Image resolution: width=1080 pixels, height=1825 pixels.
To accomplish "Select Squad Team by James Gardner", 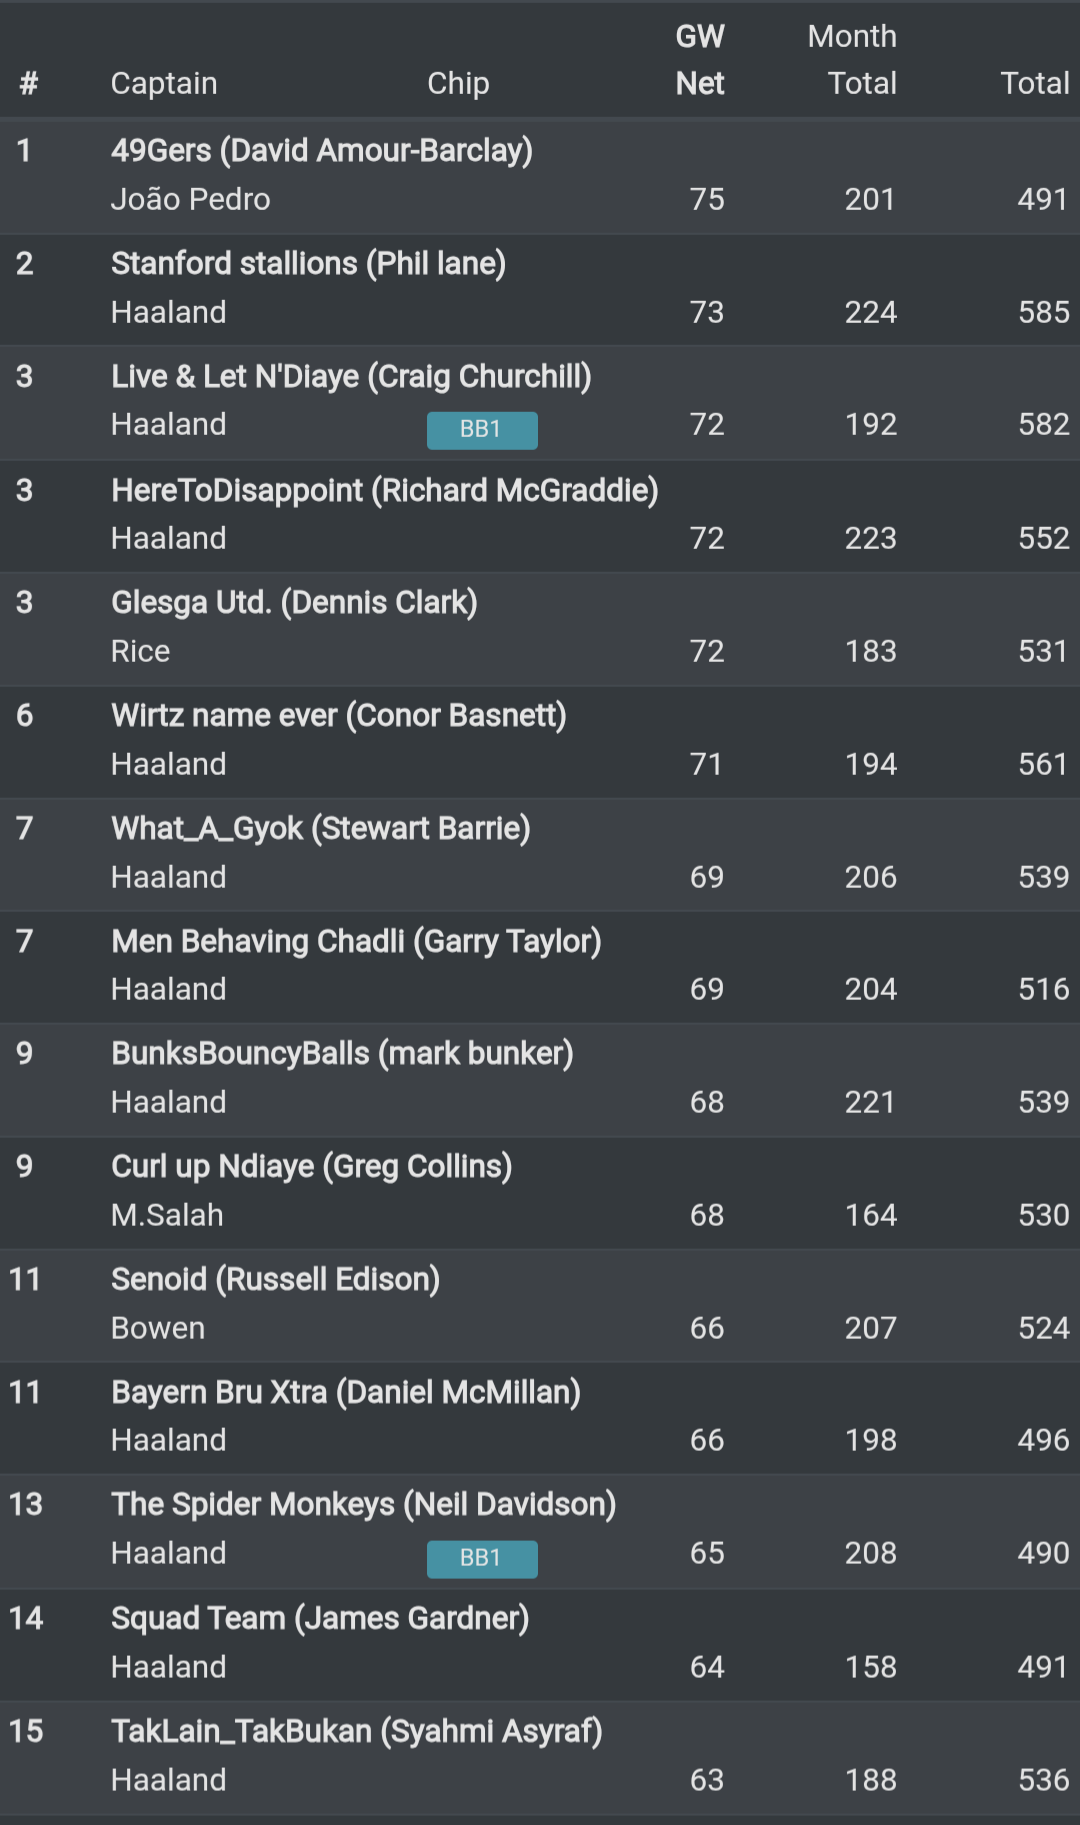I will tap(321, 1617).
